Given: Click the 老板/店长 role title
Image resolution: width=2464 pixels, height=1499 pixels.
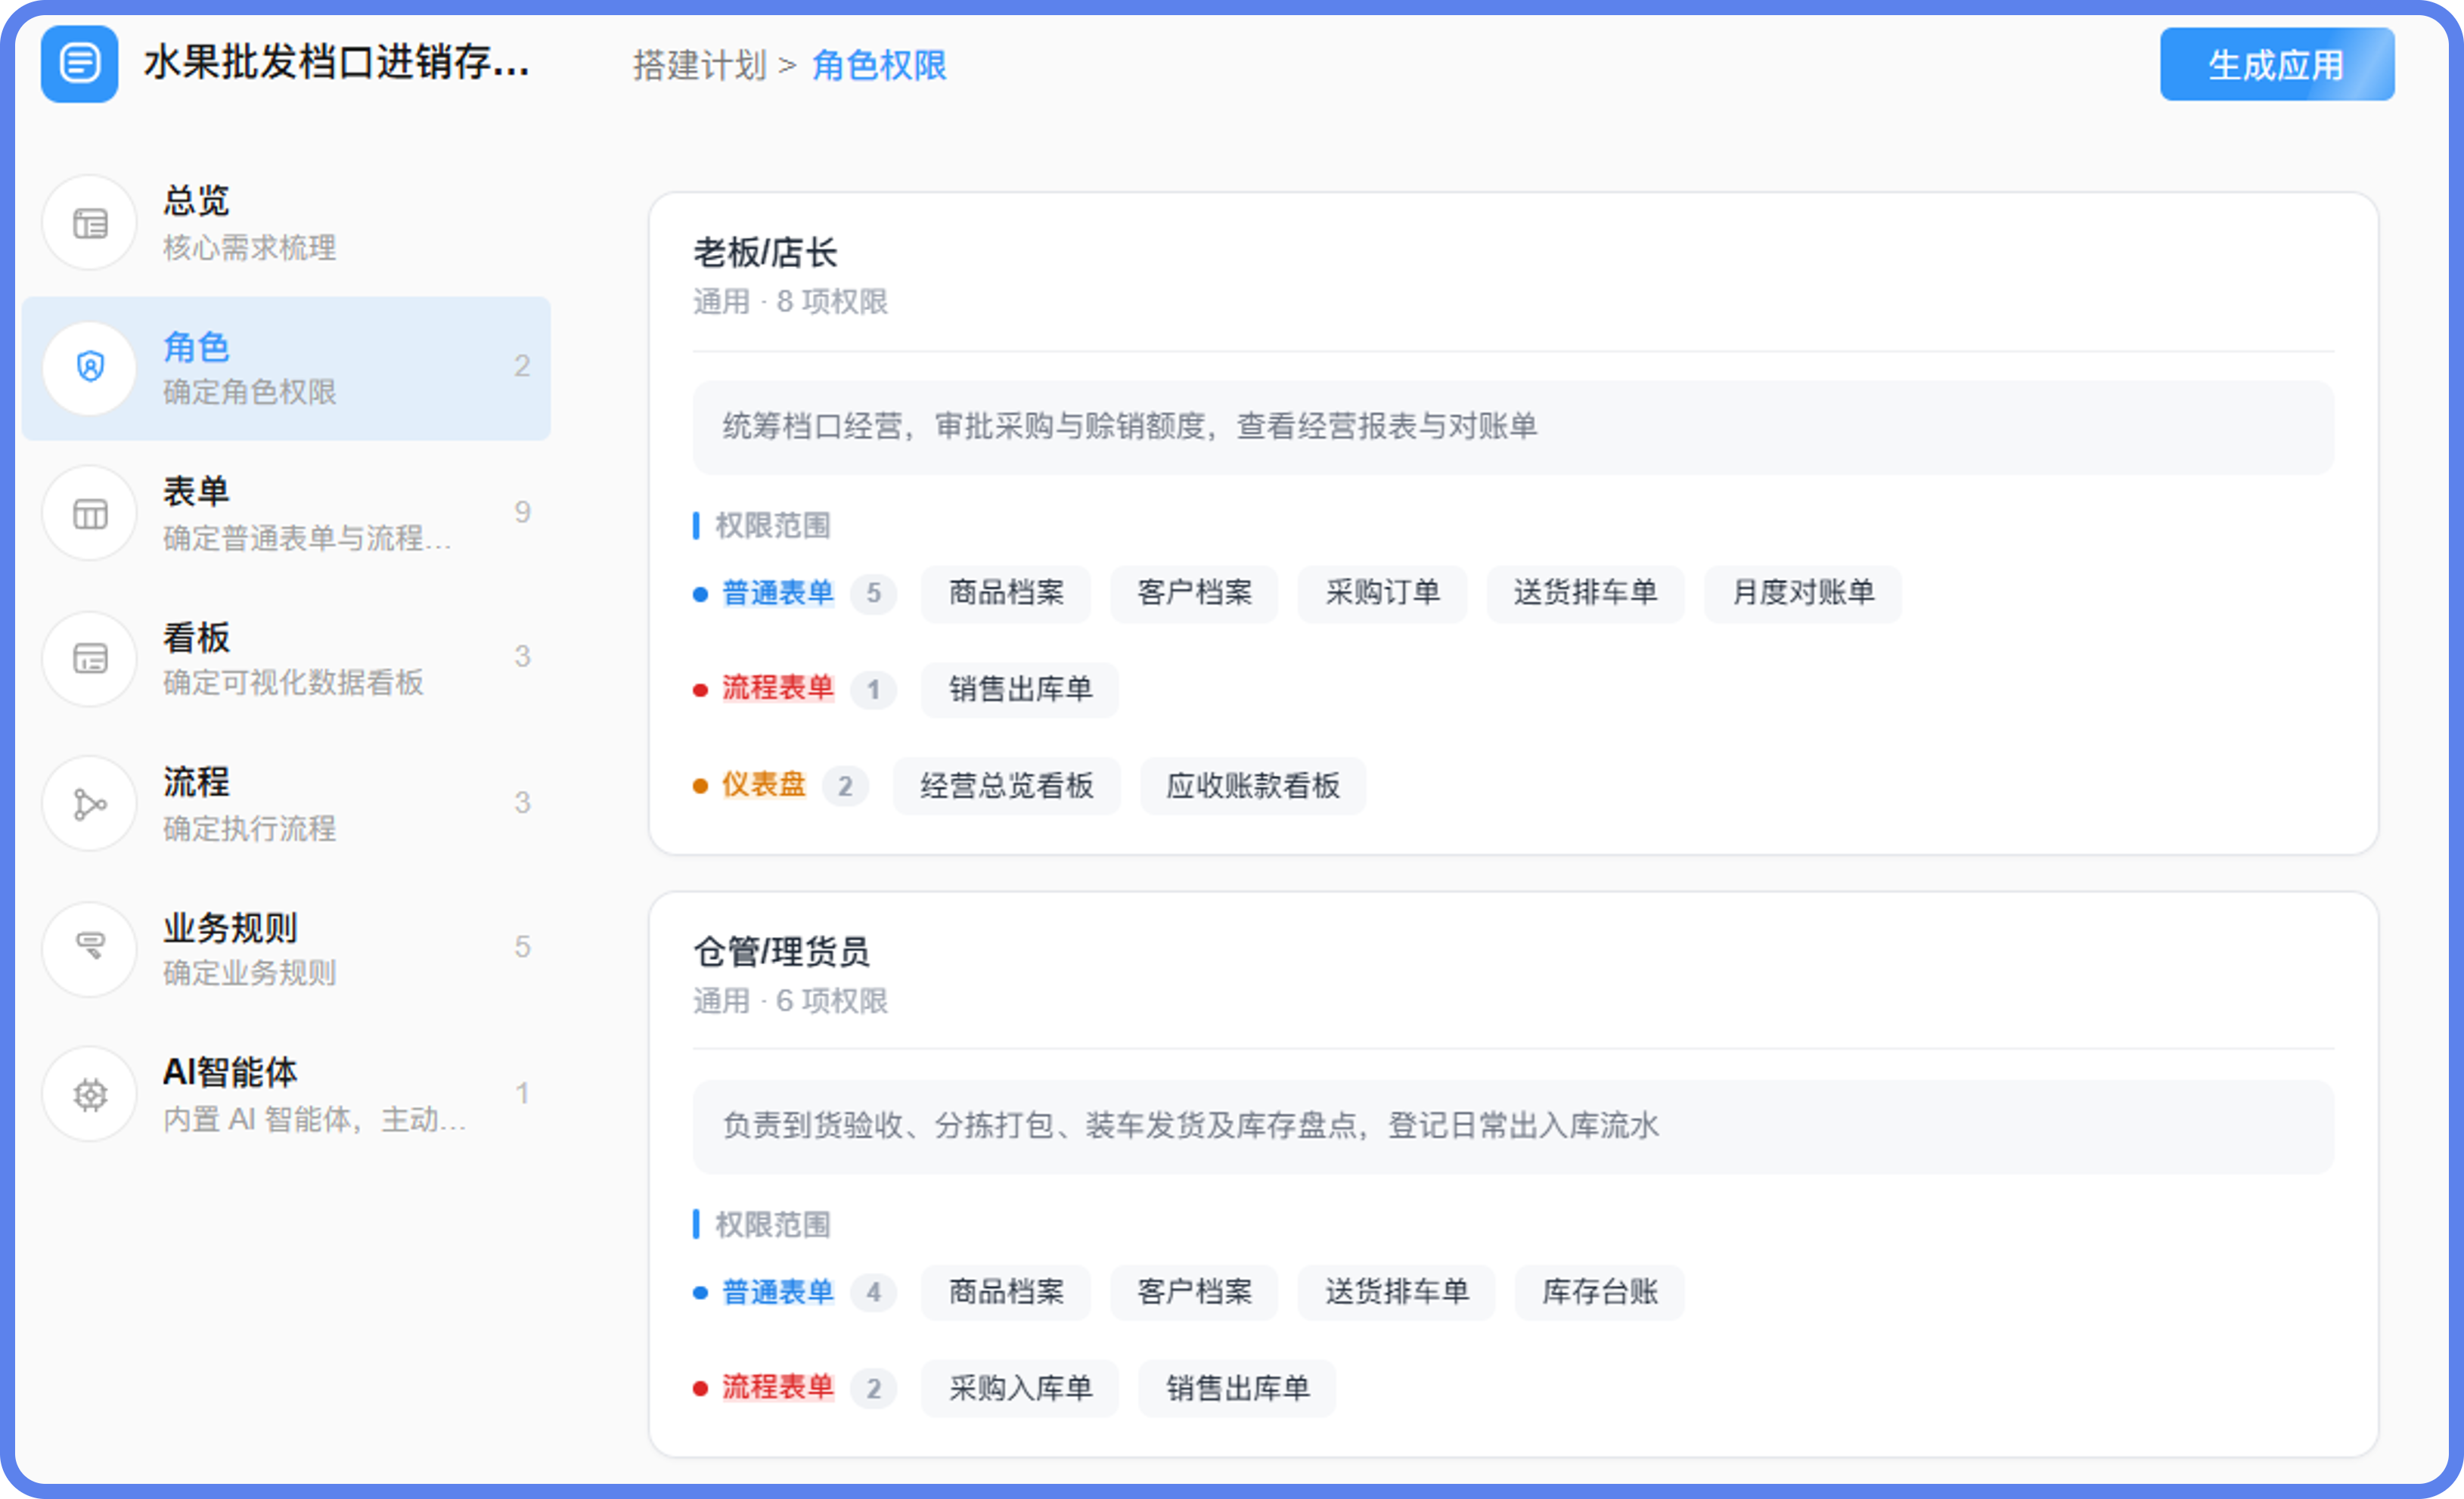Looking at the screenshot, I should [x=765, y=253].
